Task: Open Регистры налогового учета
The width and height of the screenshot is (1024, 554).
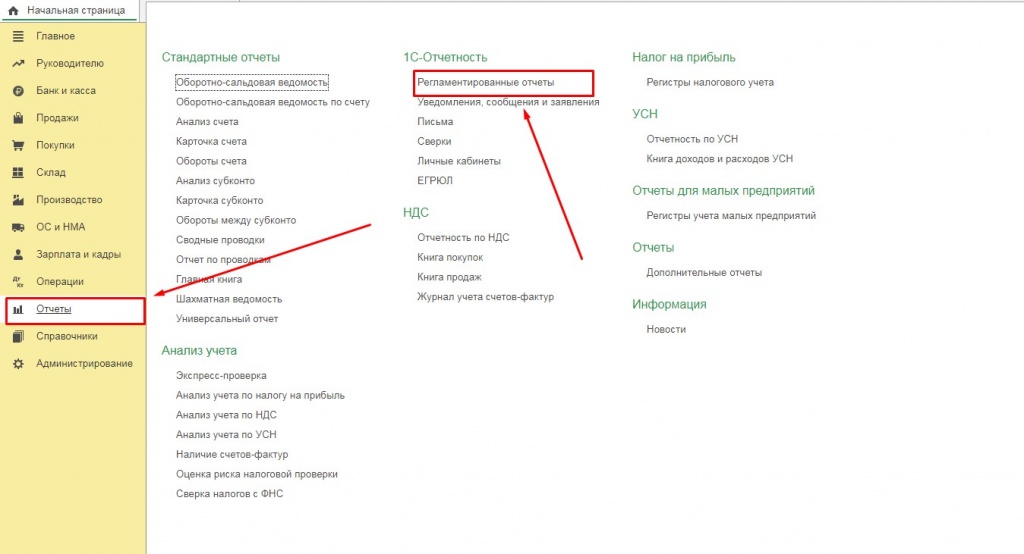Action: (x=710, y=82)
